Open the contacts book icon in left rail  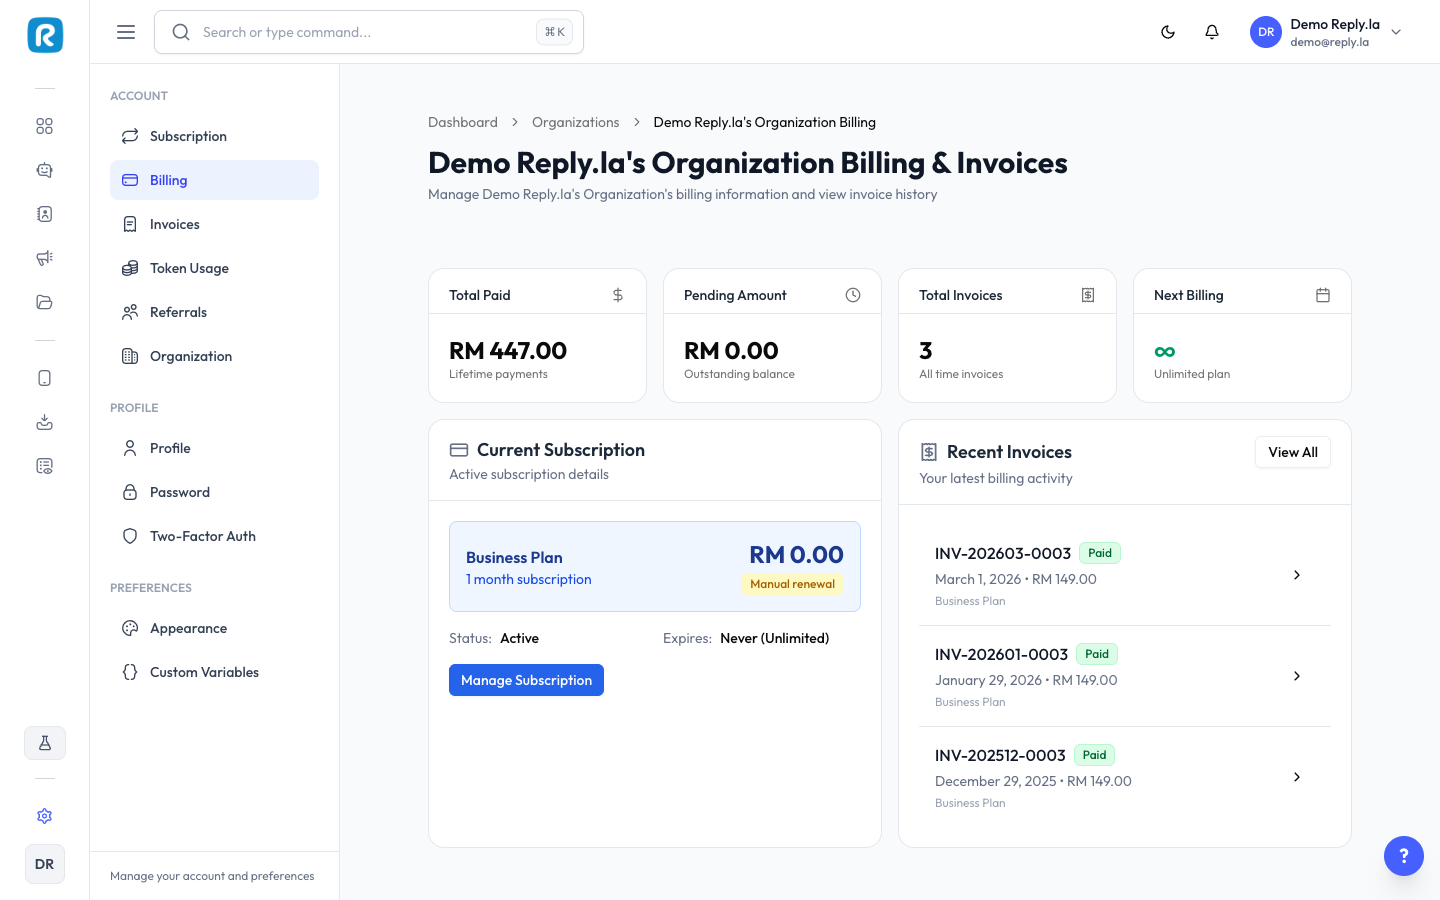44,214
